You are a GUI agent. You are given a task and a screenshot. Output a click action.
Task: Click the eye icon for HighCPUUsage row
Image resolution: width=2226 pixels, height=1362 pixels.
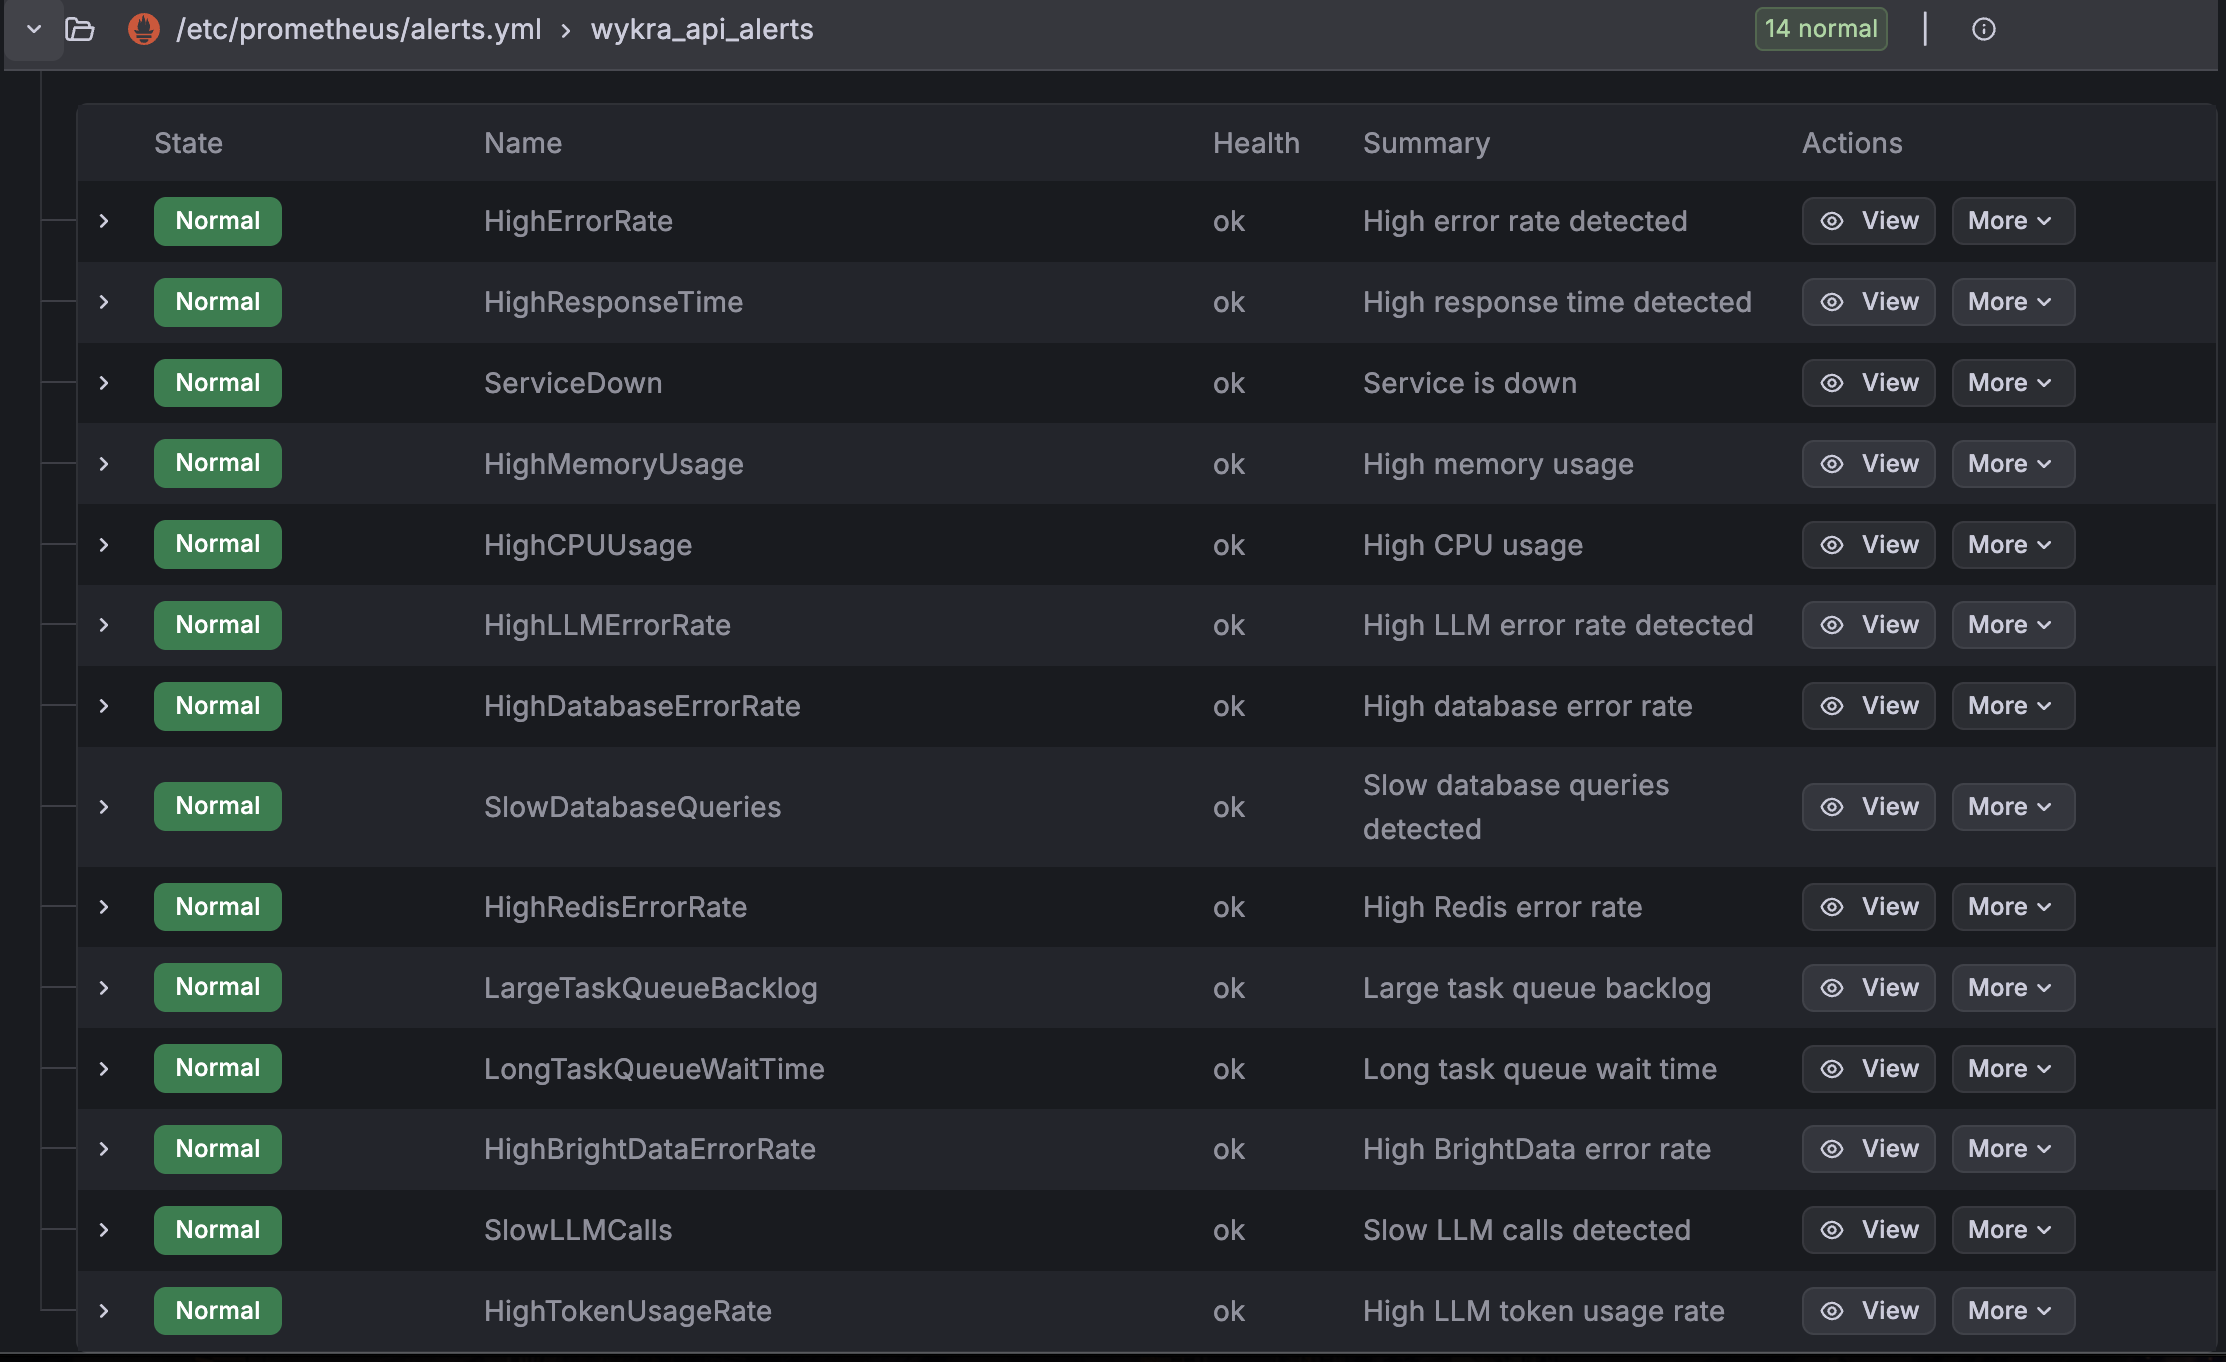1832,545
